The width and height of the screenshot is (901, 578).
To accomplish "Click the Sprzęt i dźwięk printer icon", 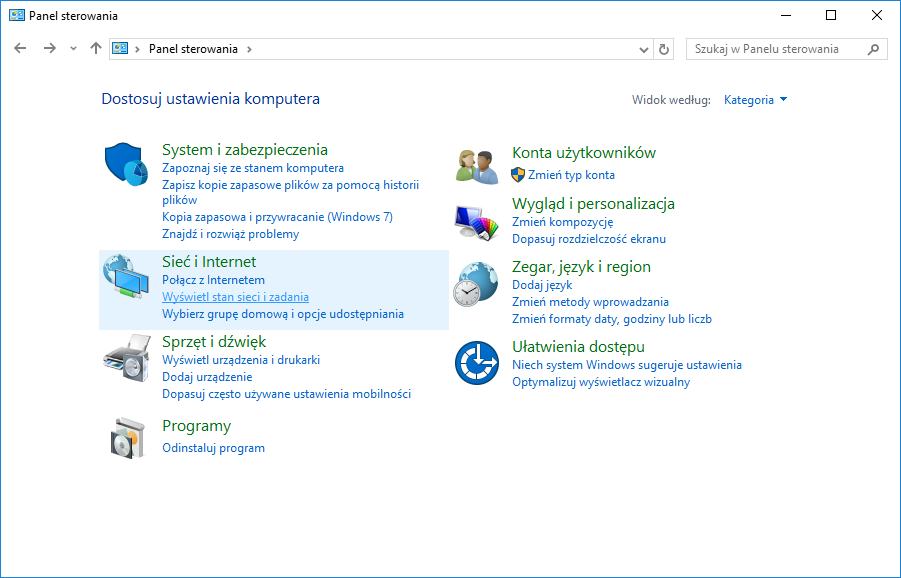I will point(125,357).
